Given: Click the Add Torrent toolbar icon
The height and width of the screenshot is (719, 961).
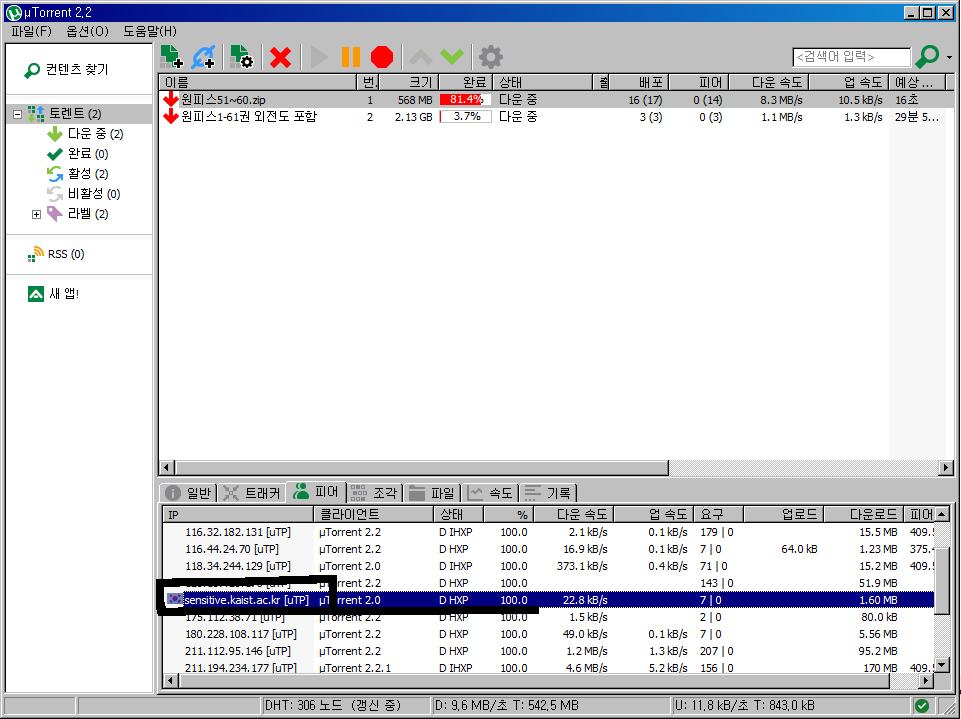Looking at the screenshot, I should [172, 57].
